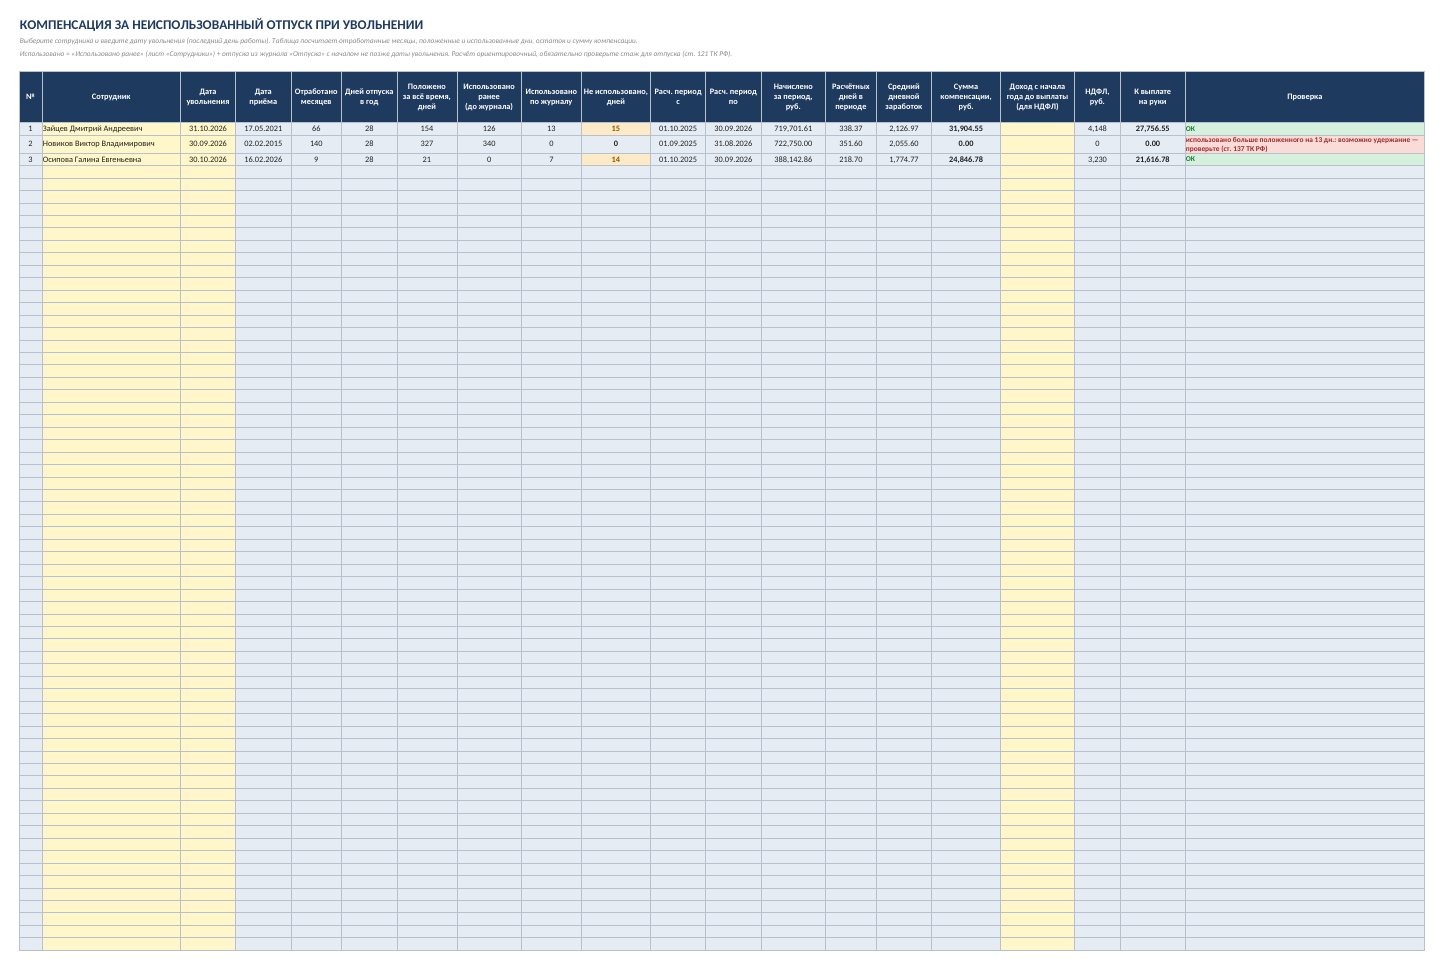
Task: Select hire date '17.05.2021'
Action: (263, 128)
